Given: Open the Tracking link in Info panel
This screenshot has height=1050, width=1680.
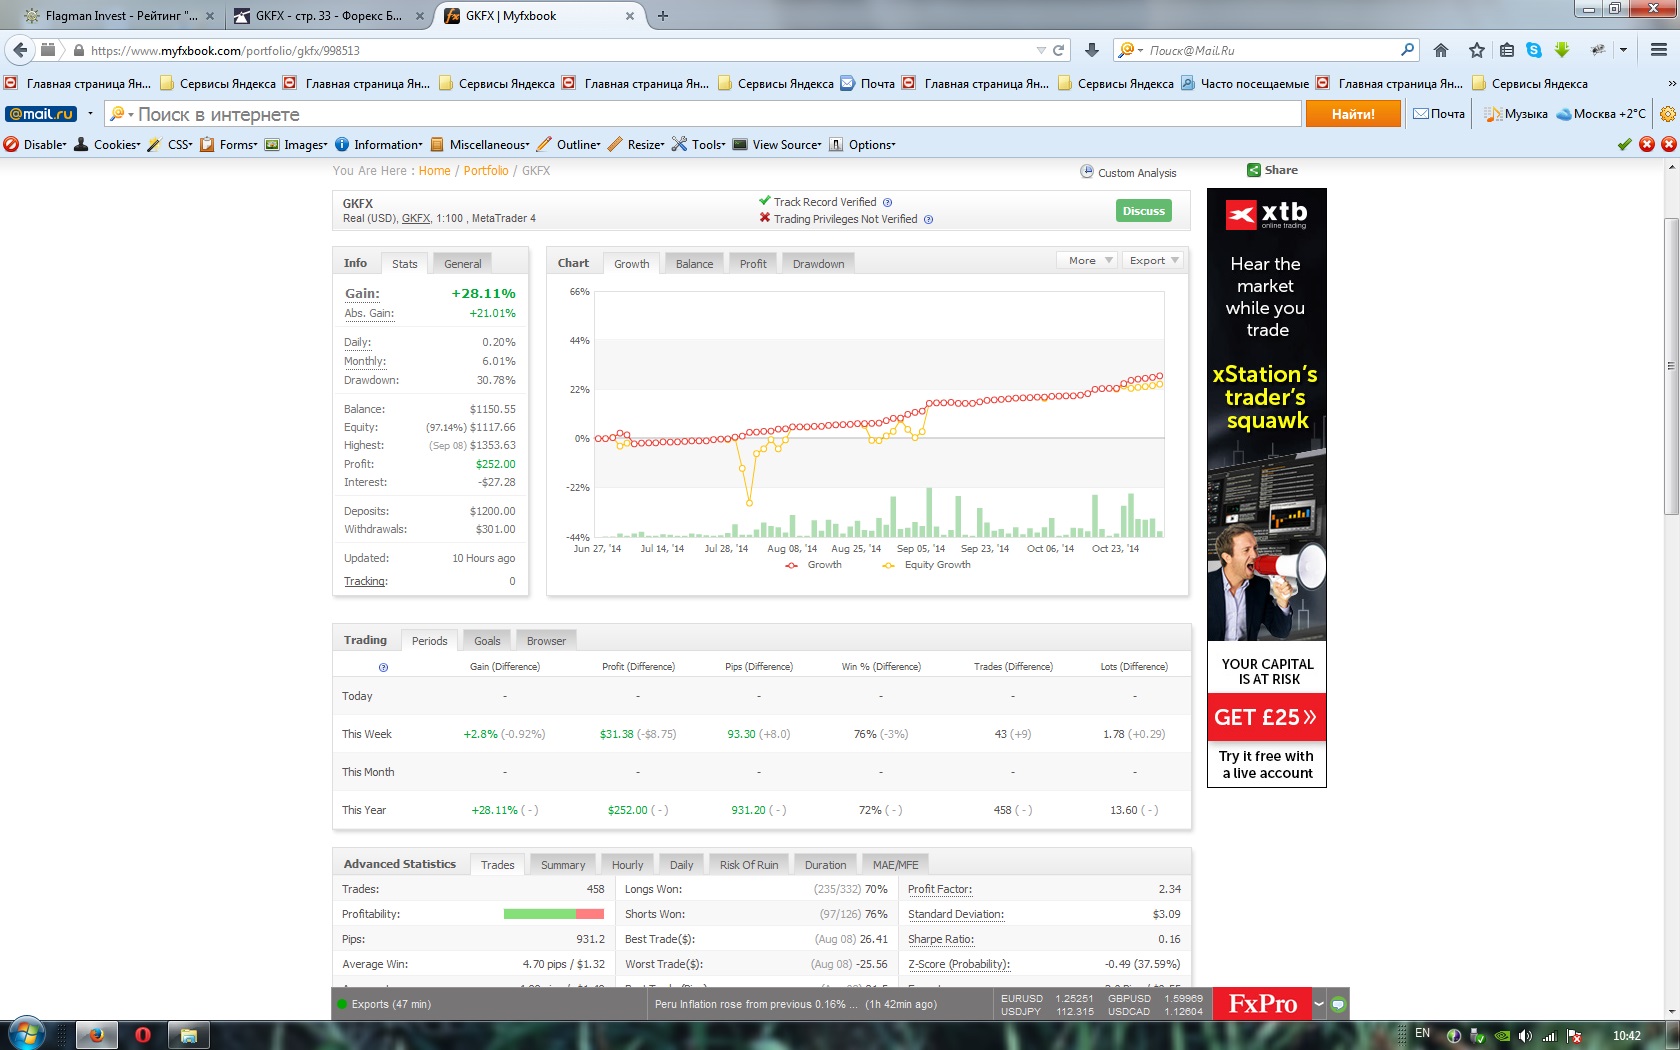Looking at the screenshot, I should [365, 582].
